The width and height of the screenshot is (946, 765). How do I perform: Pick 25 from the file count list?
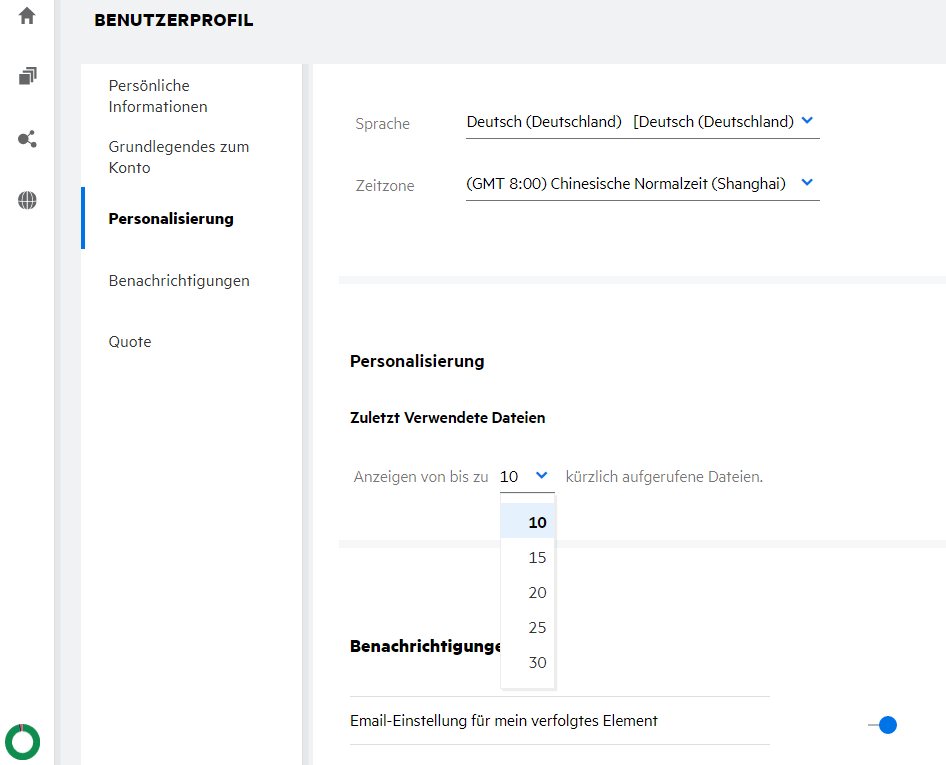(x=537, y=627)
